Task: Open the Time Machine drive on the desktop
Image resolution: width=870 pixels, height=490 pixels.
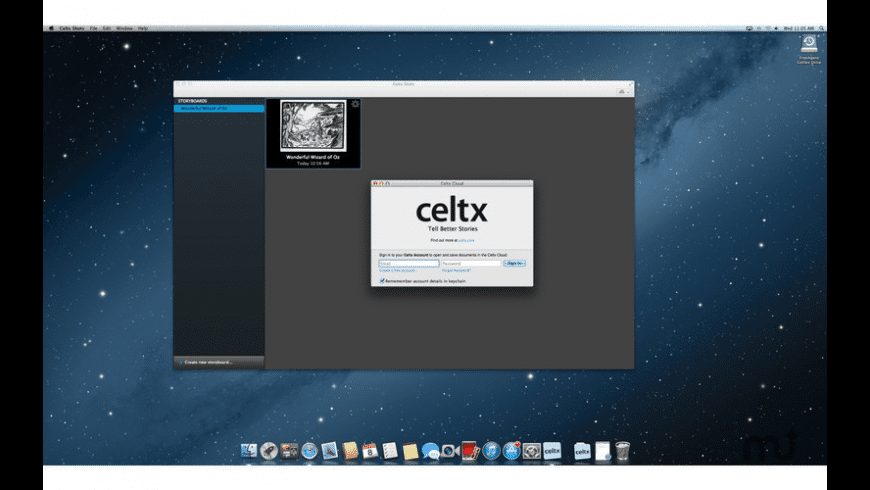Action: click(x=809, y=44)
